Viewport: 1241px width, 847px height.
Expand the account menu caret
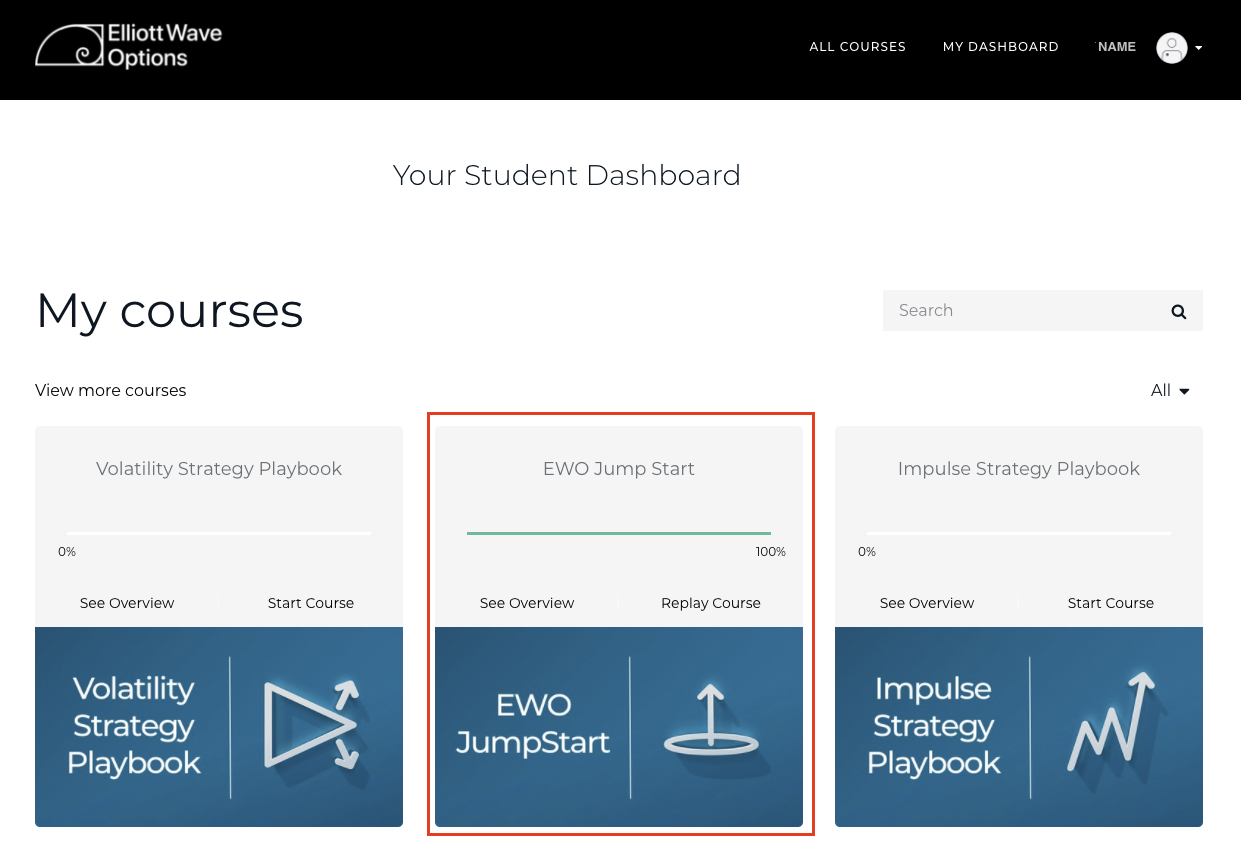(x=1198, y=47)
